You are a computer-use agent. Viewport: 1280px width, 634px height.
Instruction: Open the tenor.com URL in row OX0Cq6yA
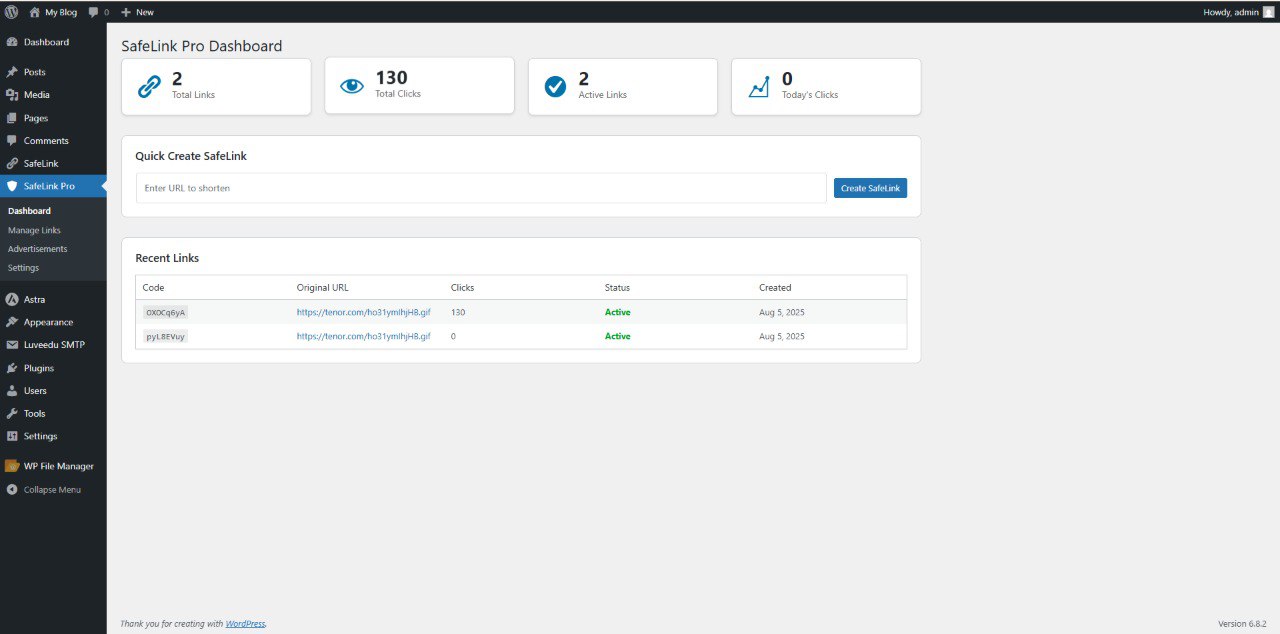(364, 312)
